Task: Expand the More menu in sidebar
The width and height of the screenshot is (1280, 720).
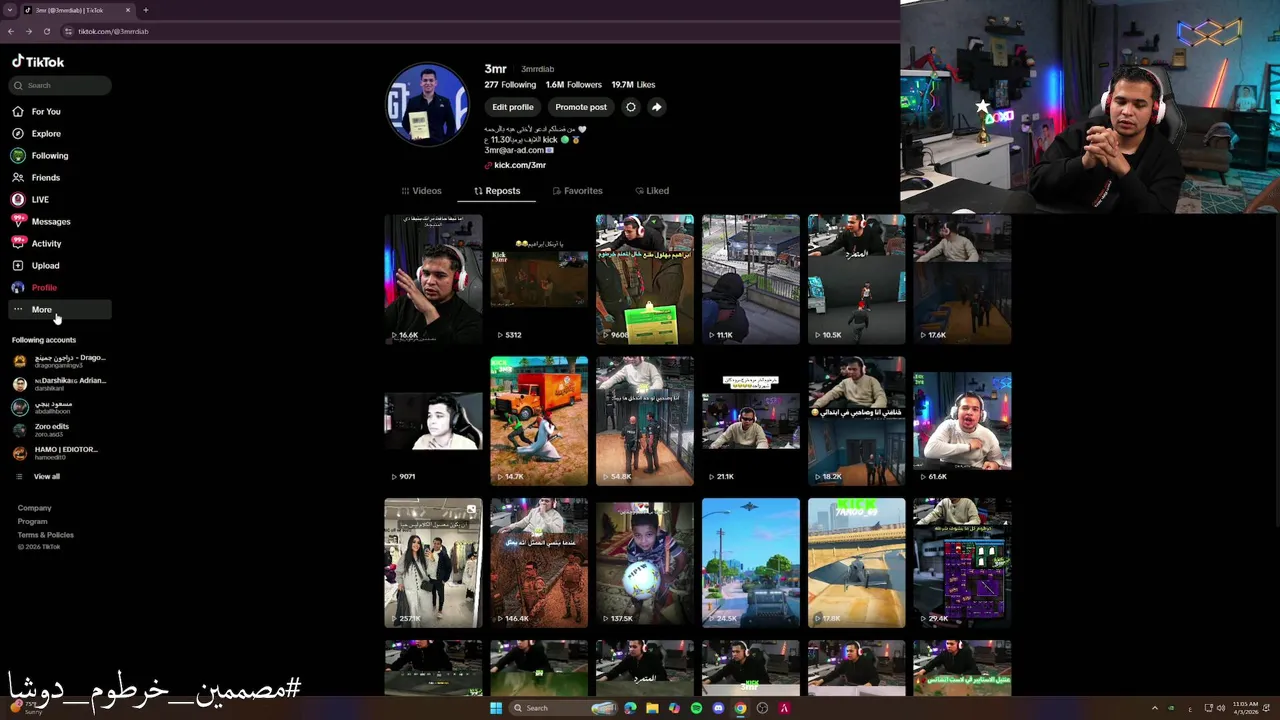Action: coord(60,309)
